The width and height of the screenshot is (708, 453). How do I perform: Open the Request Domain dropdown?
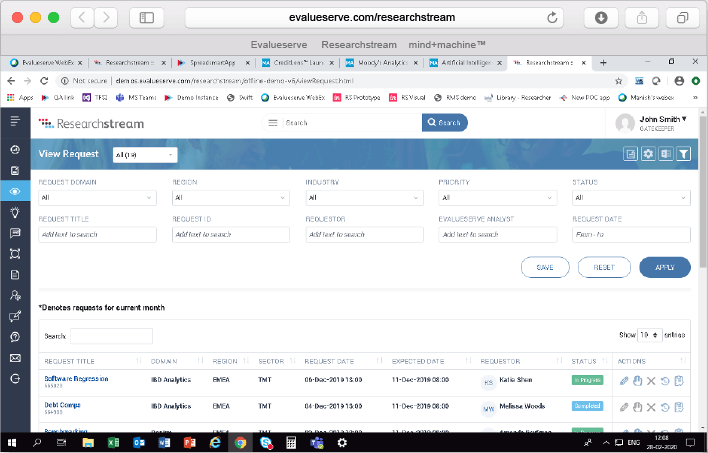point(98,198)
